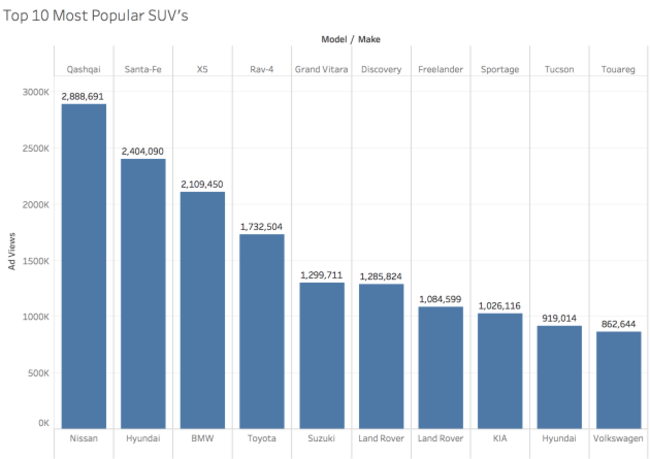
Task: Select the Volkswagen Touareg bar
Action: (618, 379)
